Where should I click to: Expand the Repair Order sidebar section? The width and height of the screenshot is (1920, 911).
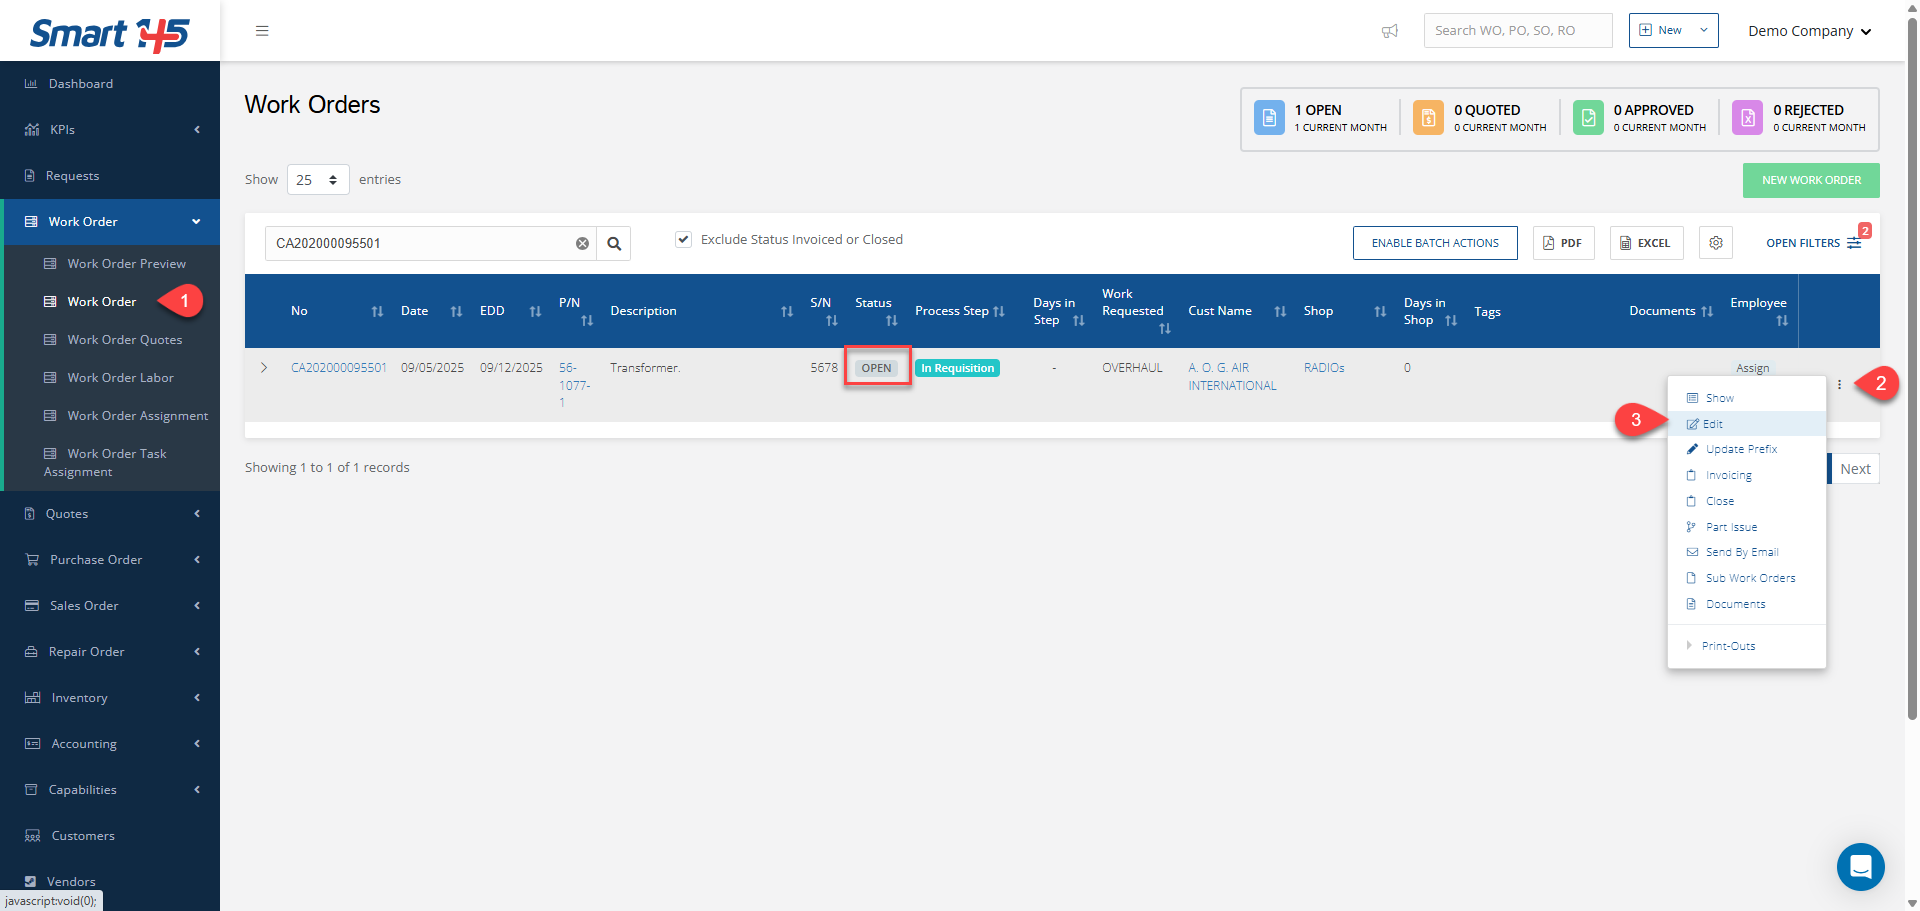(110, 652)
